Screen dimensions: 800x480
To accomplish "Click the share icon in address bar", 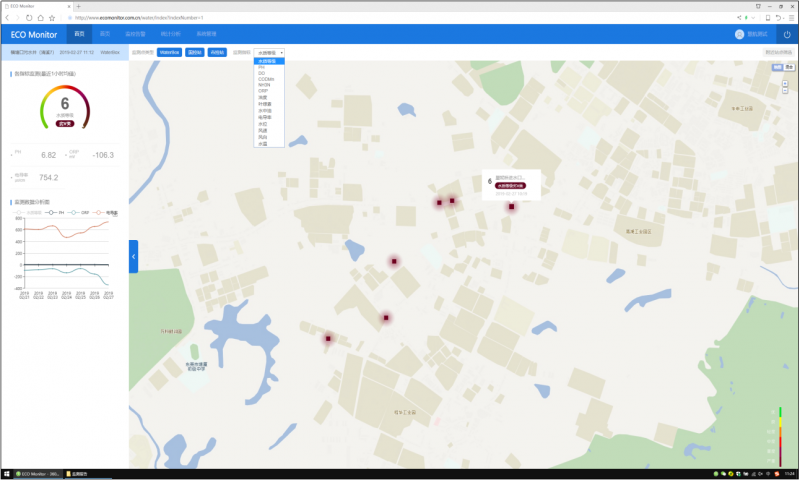I will click(739, 17).
